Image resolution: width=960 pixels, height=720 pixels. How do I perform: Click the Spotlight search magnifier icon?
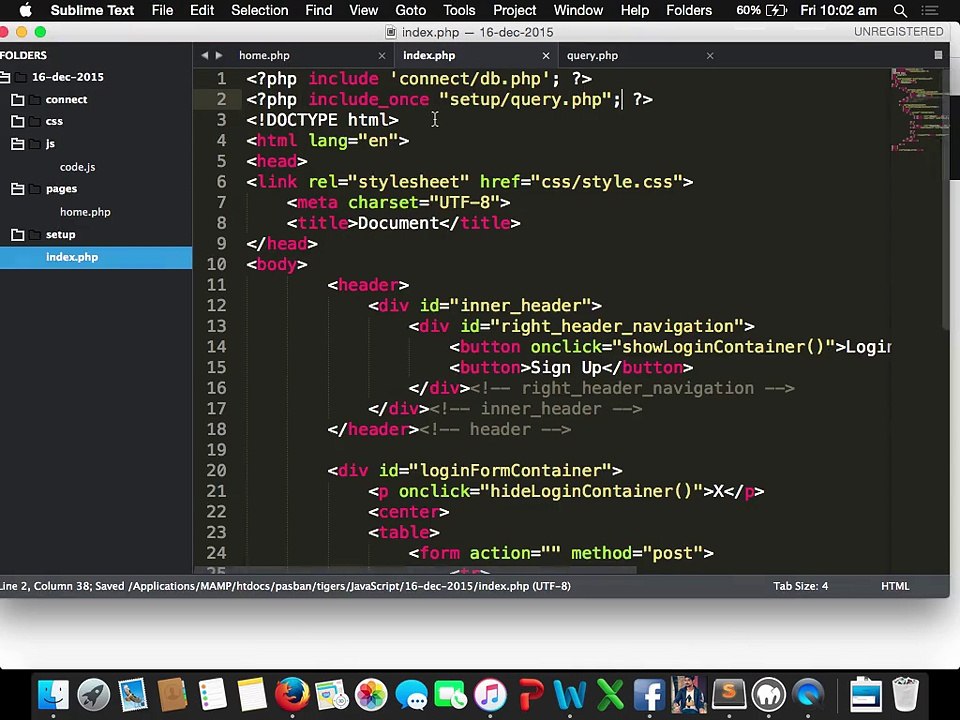point(900,11)
